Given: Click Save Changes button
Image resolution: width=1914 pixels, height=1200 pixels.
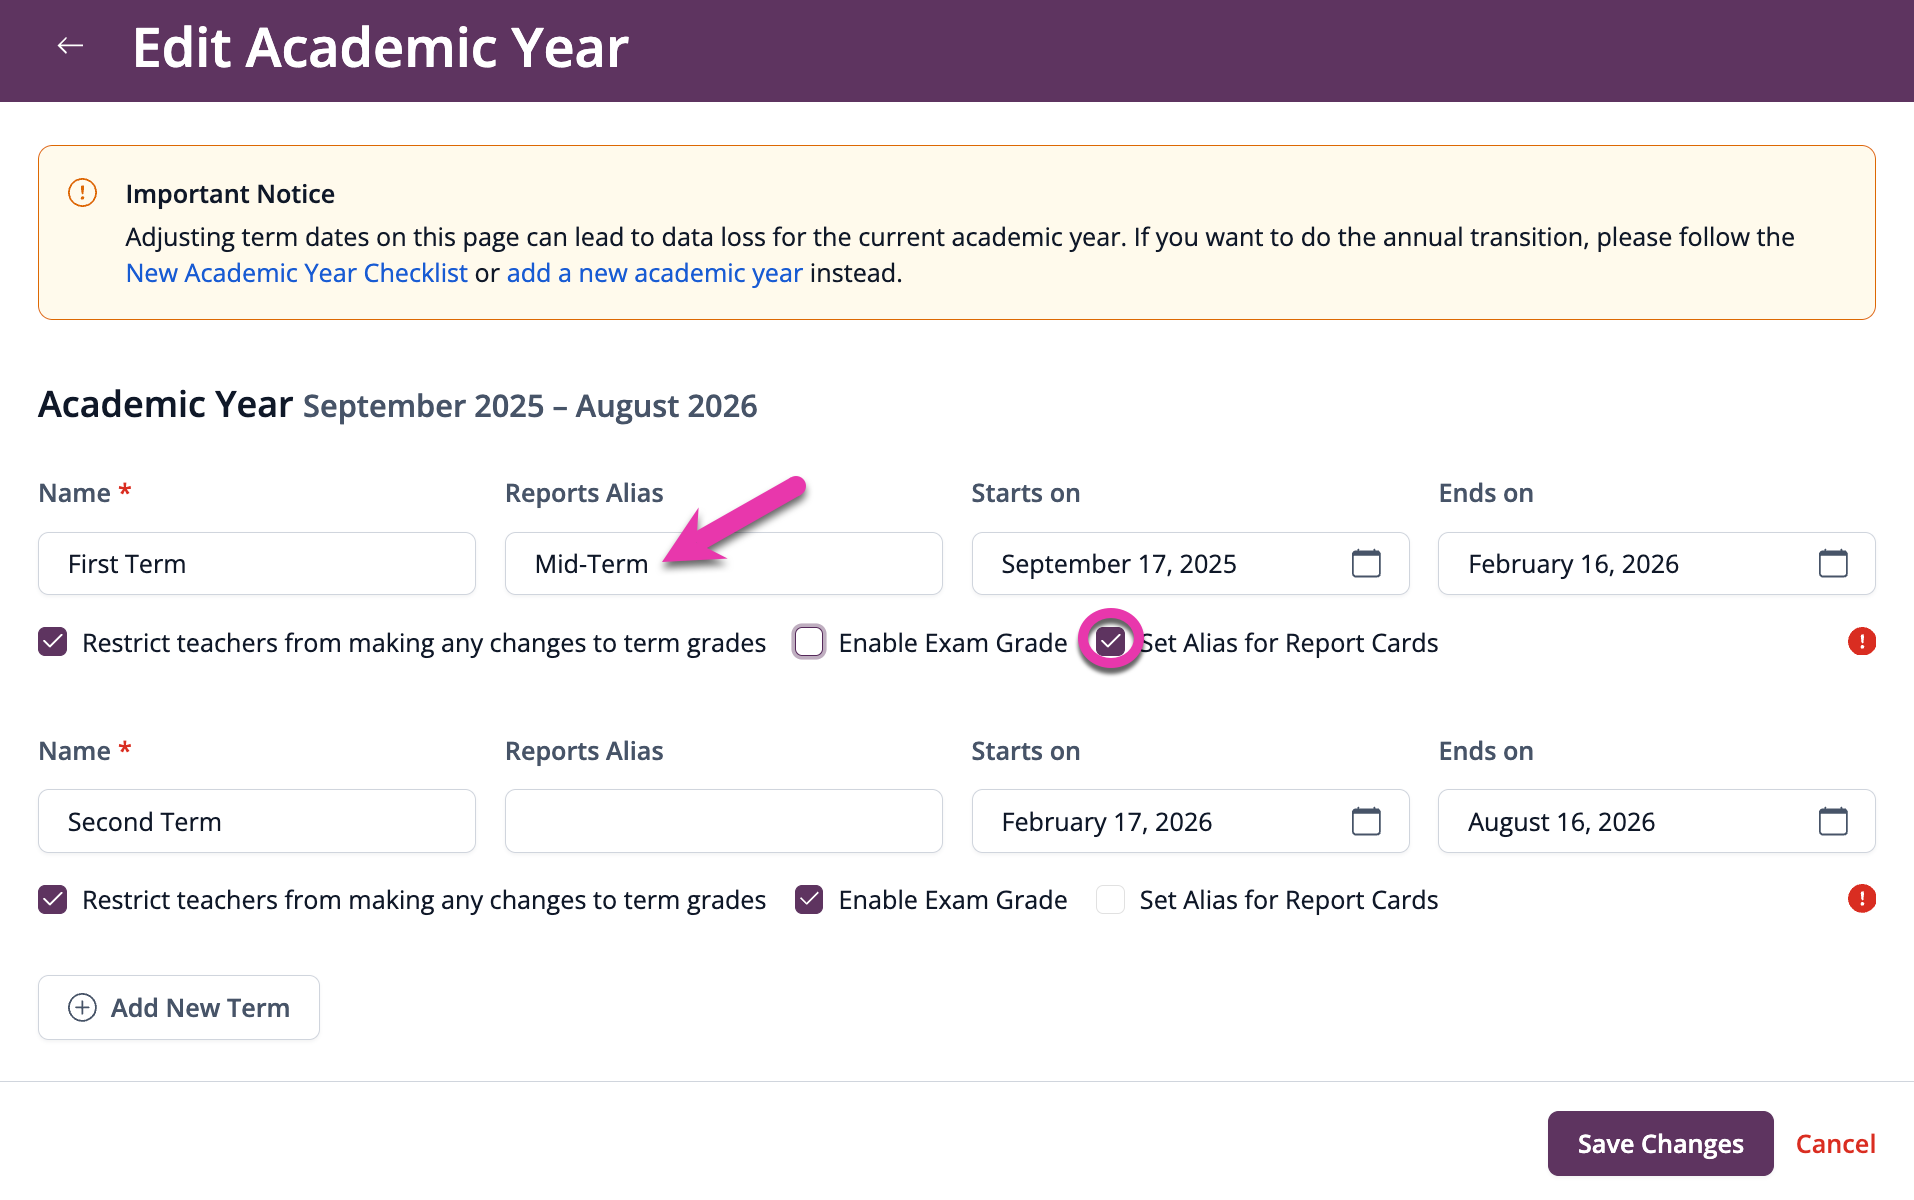Looking at the screenshot, I should (x=1660, y=1143).
